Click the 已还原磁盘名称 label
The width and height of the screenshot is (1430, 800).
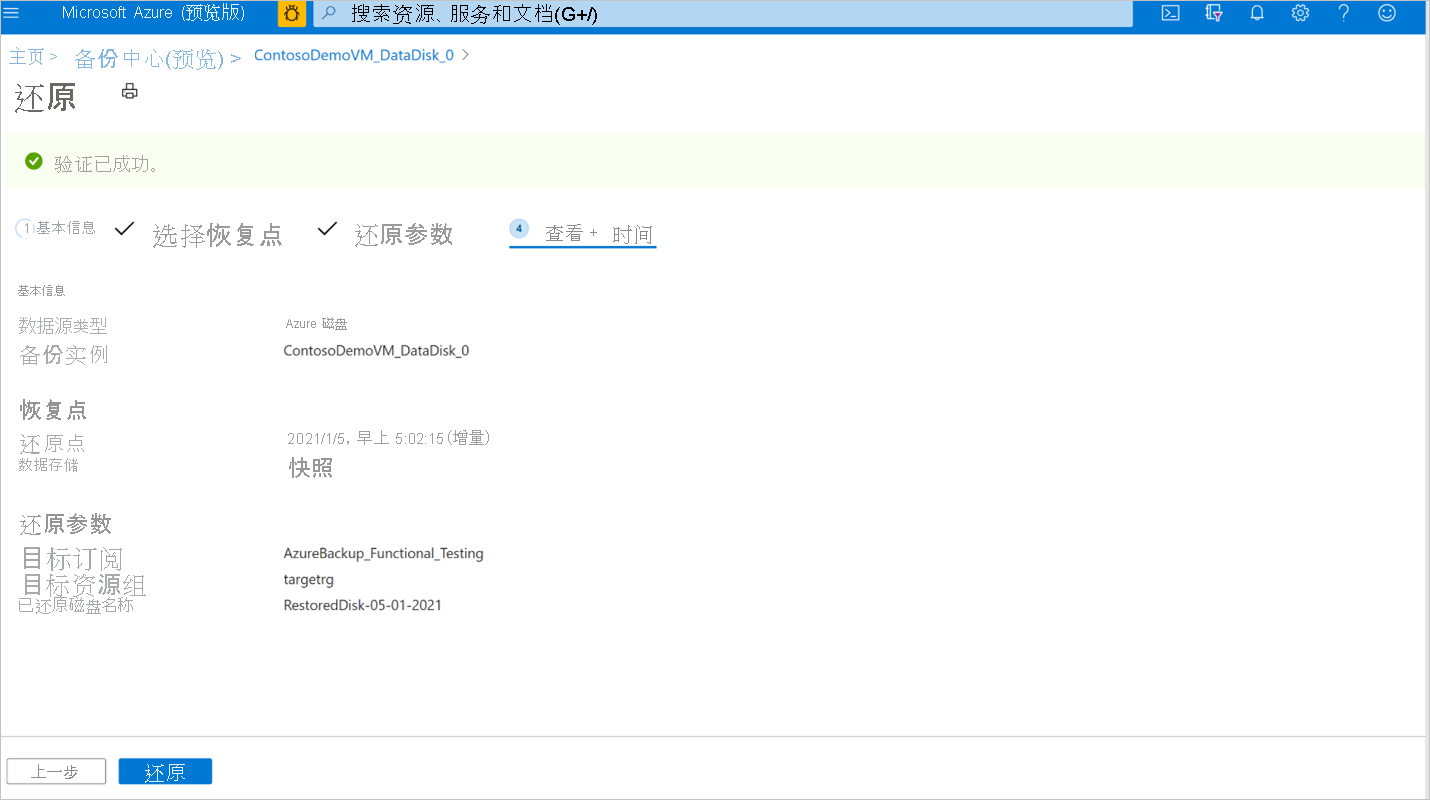76,606
